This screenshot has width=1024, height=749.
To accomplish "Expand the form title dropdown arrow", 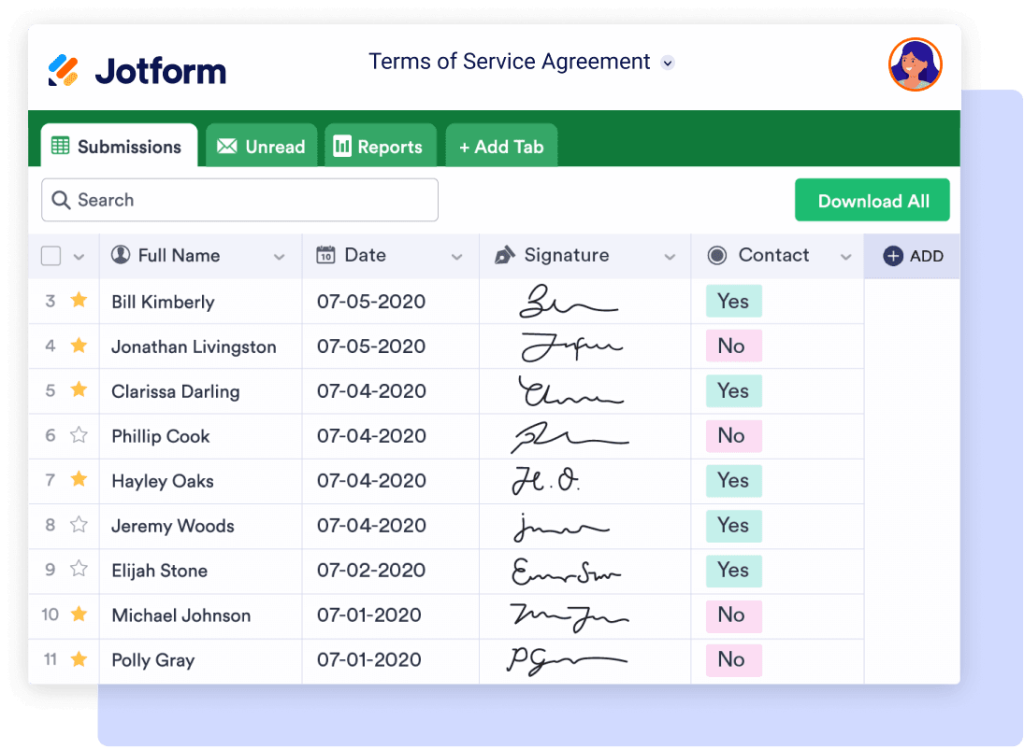I will coord(668,62).
